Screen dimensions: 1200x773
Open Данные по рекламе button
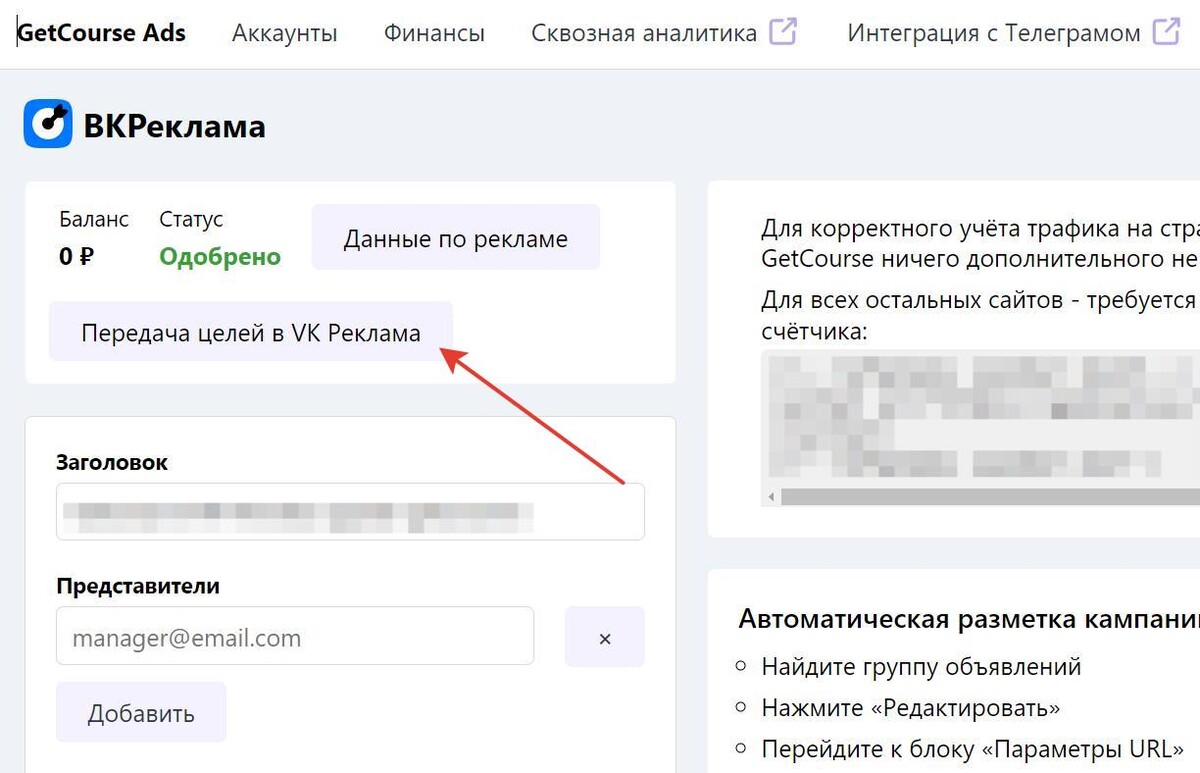point(456,238)
